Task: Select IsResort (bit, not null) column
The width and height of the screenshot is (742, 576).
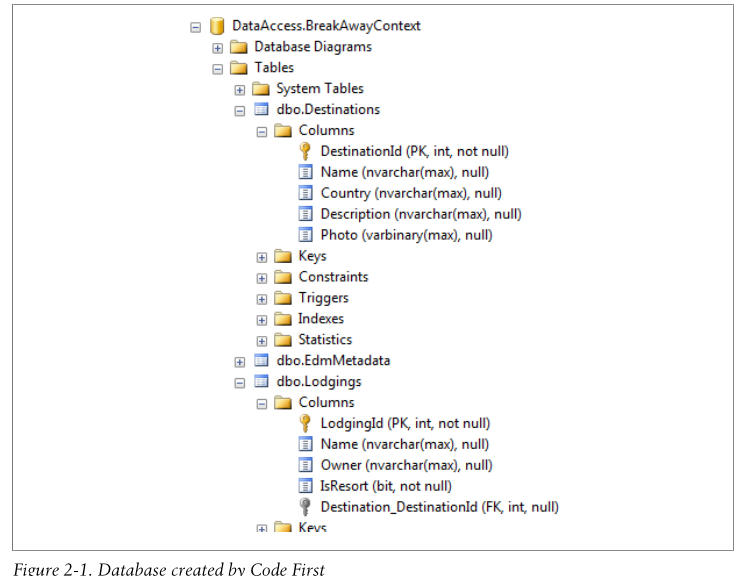Action: point(386,486)
